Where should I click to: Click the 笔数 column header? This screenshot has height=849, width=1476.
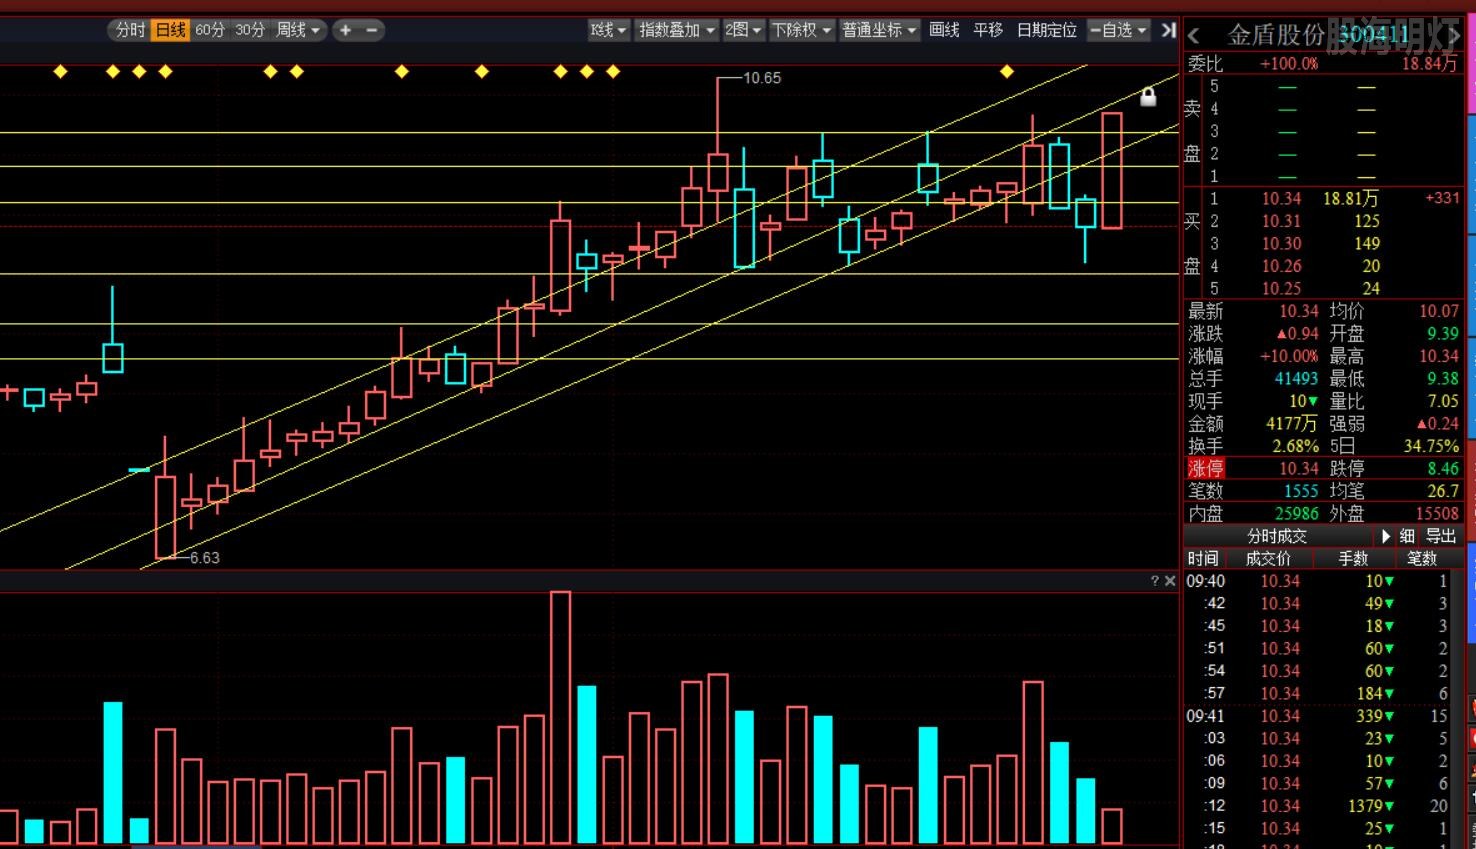coord(1423,558)
